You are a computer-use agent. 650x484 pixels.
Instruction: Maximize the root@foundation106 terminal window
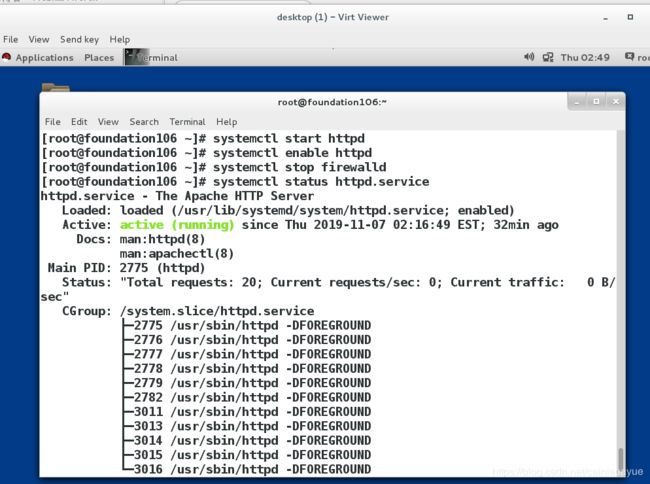point(596,102)
